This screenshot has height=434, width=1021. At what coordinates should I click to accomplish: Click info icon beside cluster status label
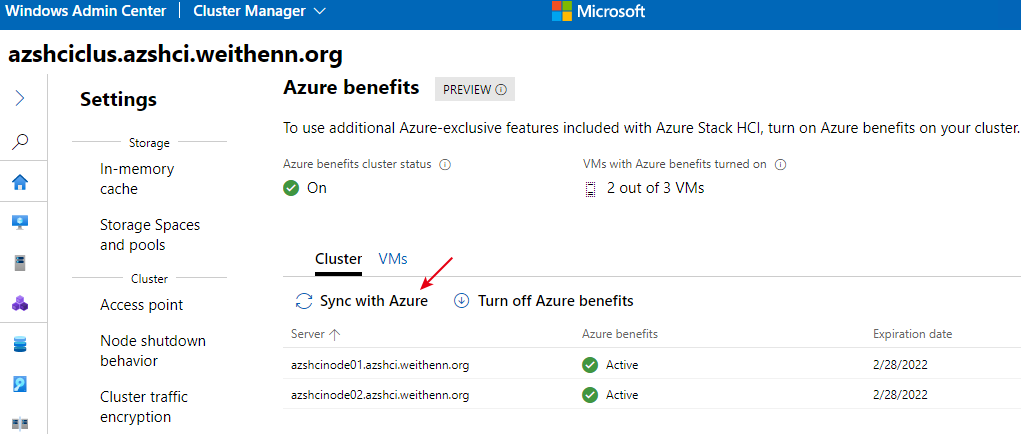pos(445,165)
